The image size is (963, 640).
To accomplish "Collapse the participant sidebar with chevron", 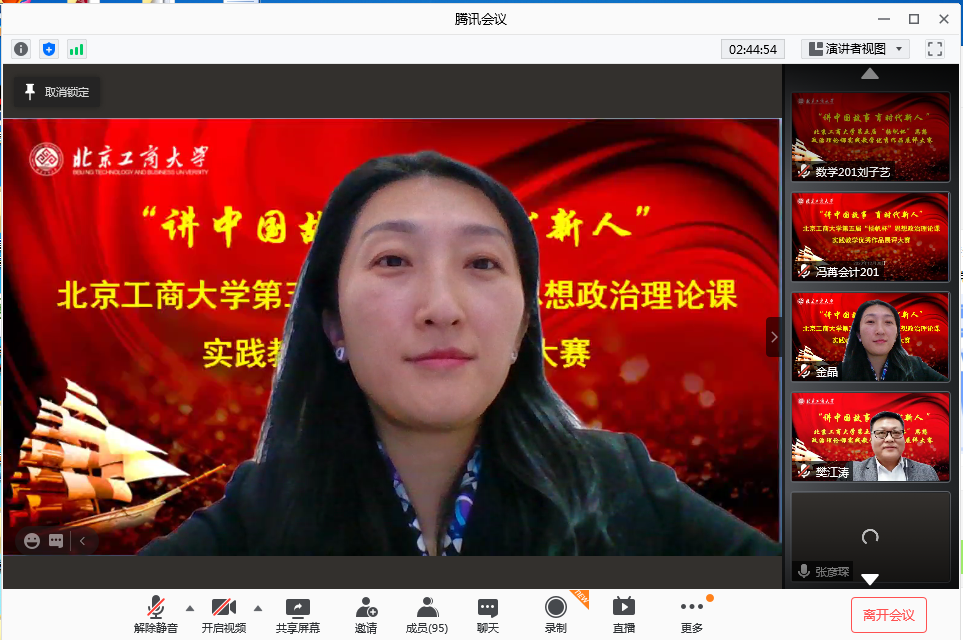I will coord(774,337).
